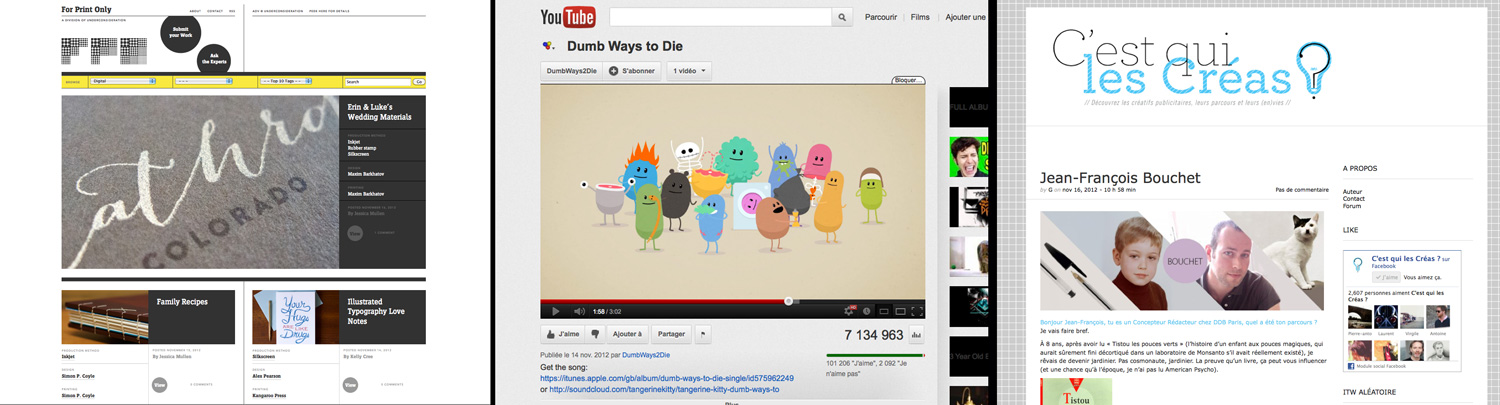This screenshot has width=1500, height=405.
Task: Open the middle browse dropdown on FPO
Action: [204, 81]
